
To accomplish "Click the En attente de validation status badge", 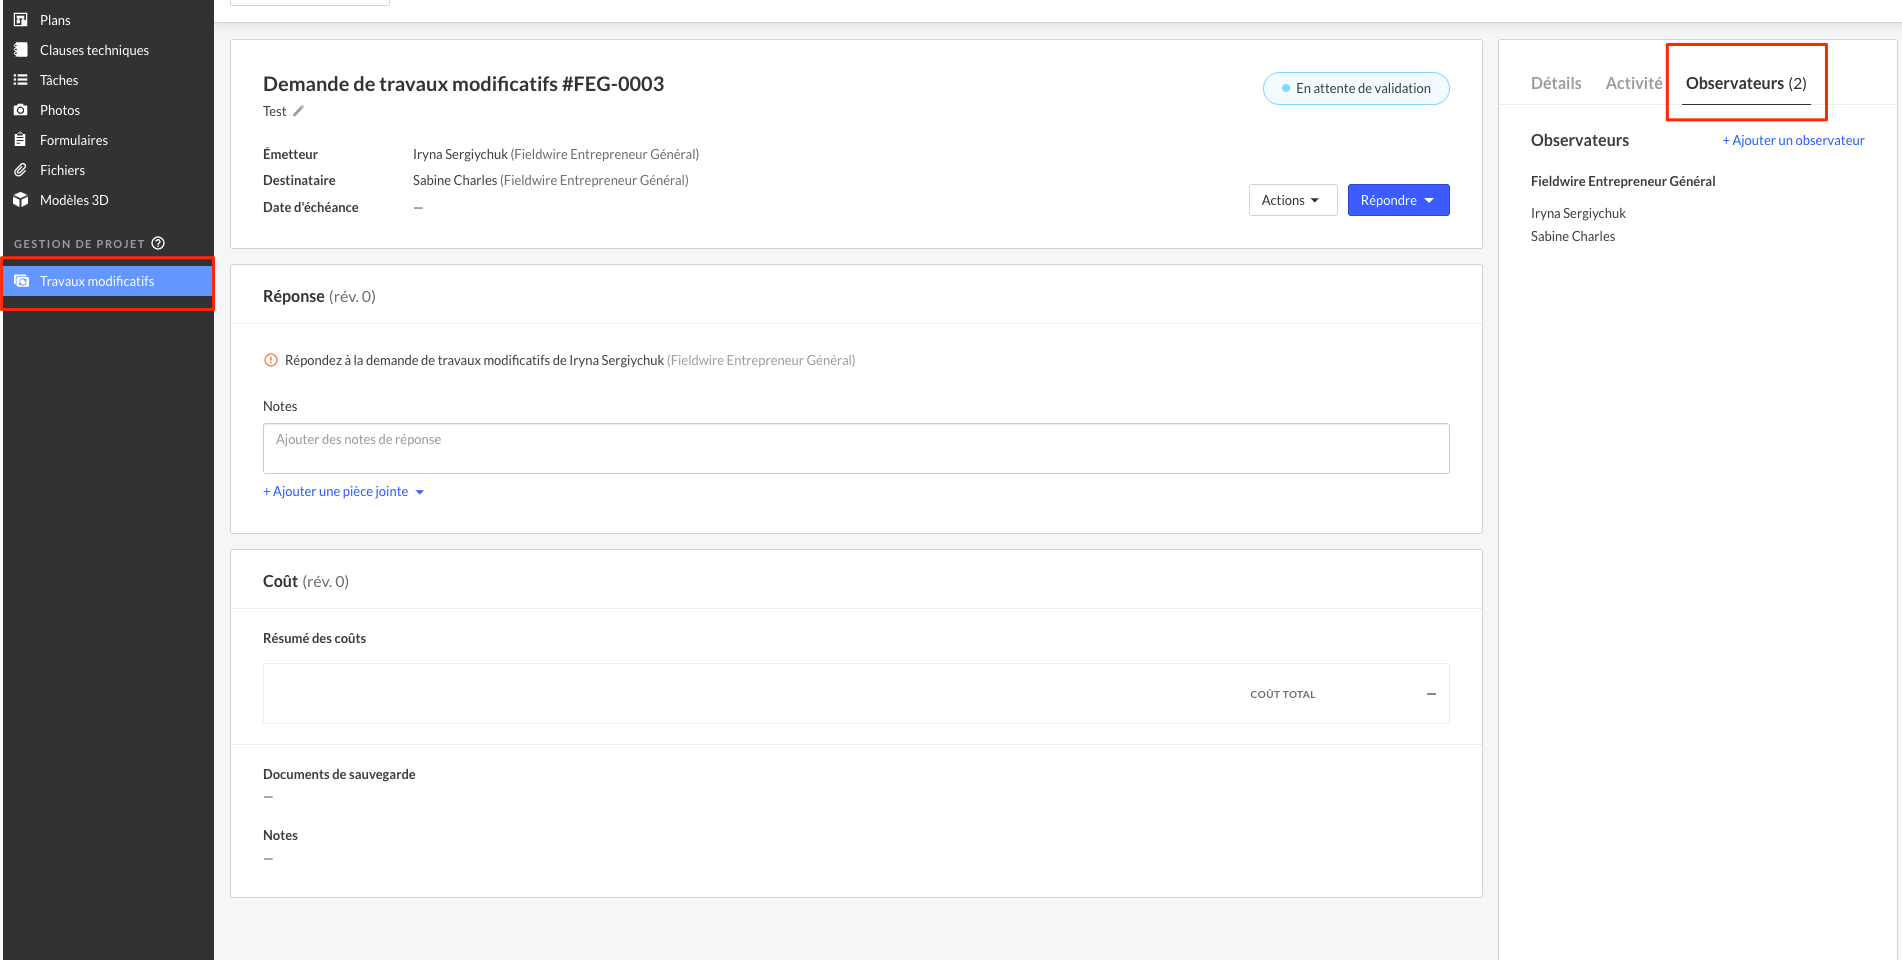I will [x=1356, y=88].
